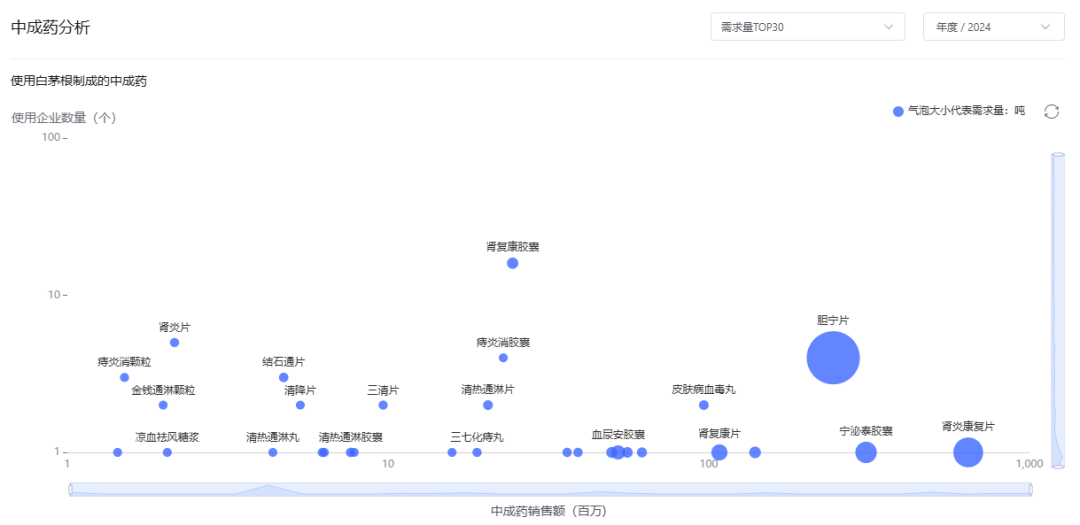The height and width of the screenshot is (525, 1080).
Task: Click the 血尿安胶囊 label text
Action: click(619, 435)
